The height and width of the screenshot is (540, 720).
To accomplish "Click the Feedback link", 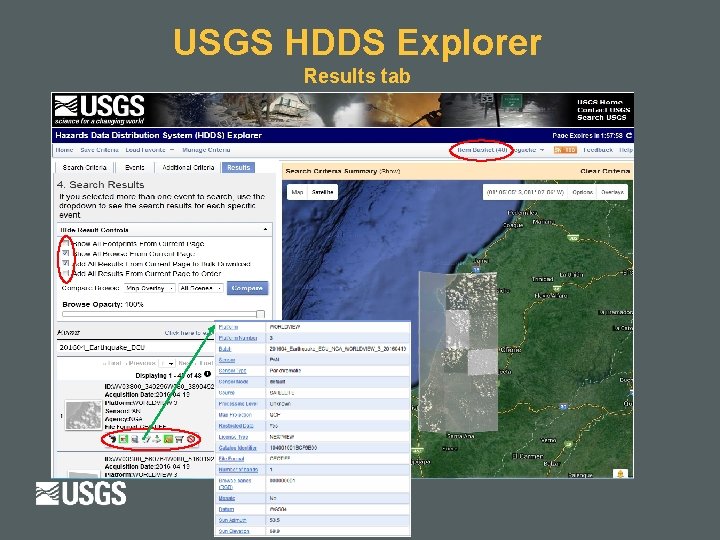I will (598, 150).
